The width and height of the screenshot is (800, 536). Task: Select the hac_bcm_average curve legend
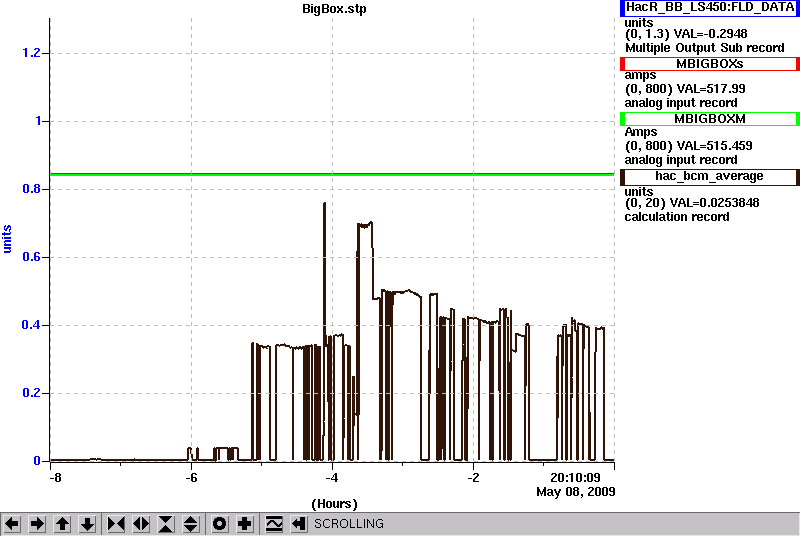[x=710, y=176]
